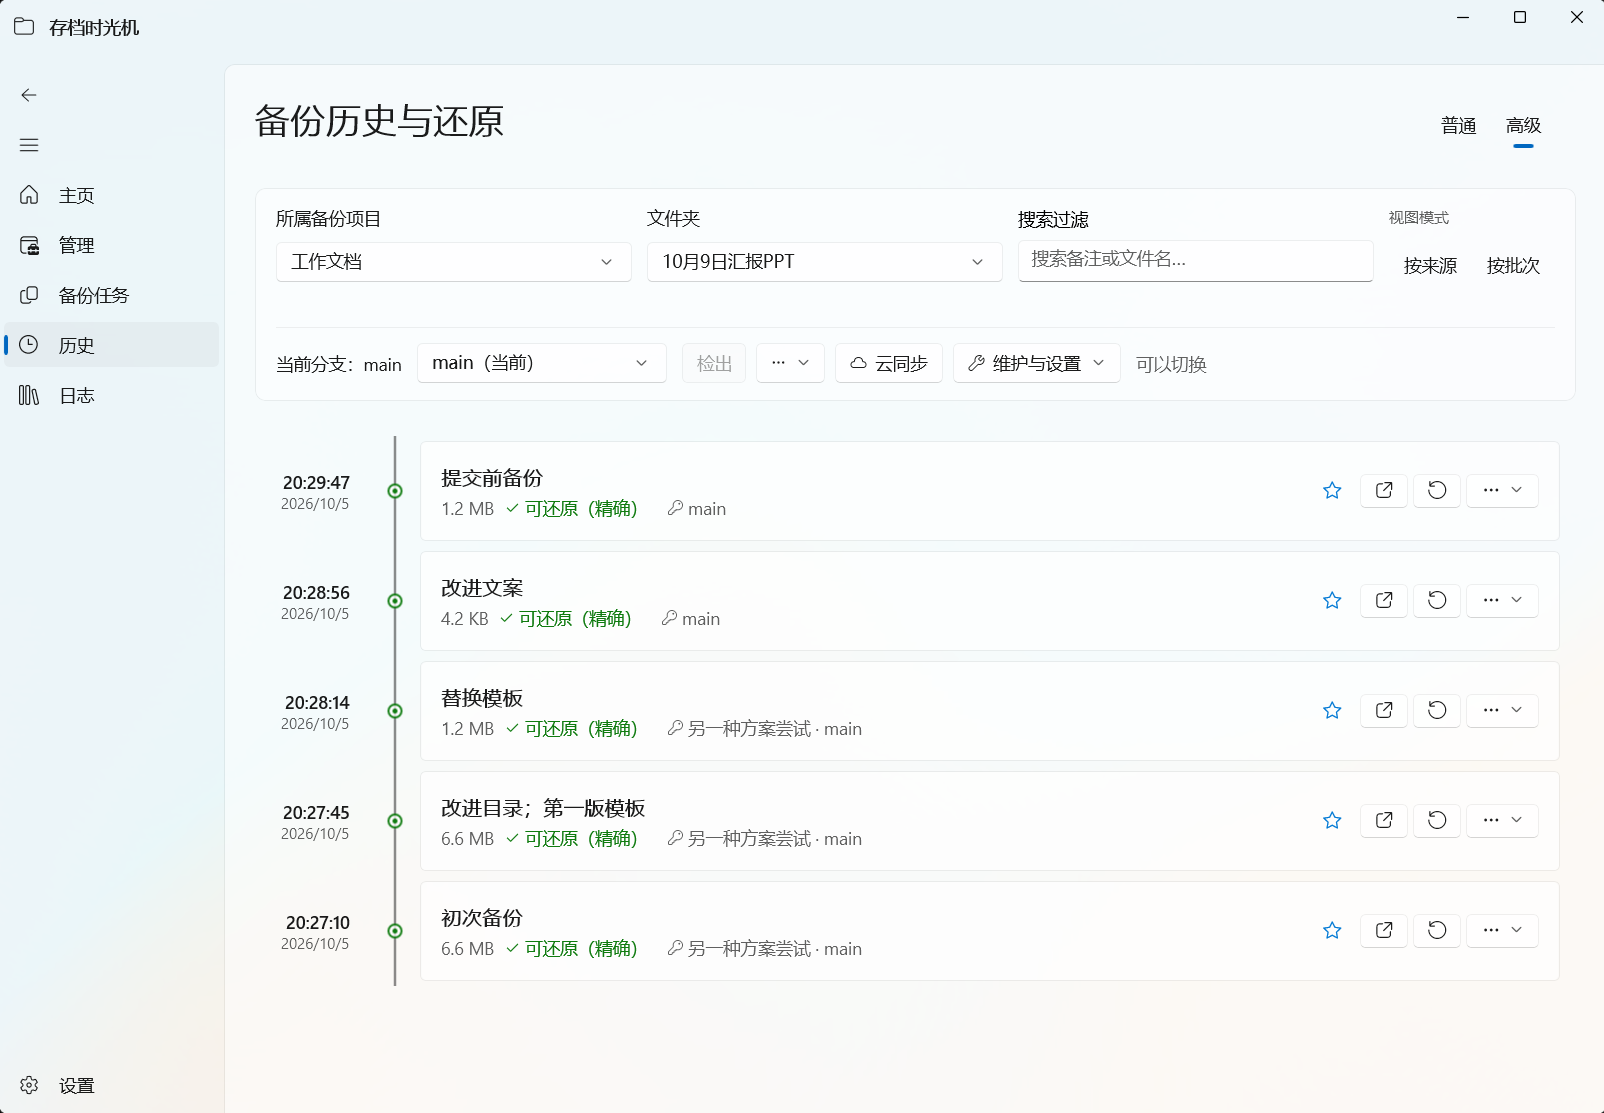Restore the 提交前备份 backup
Viewport: 1604px width, 1113px height.
(1437, 490)
